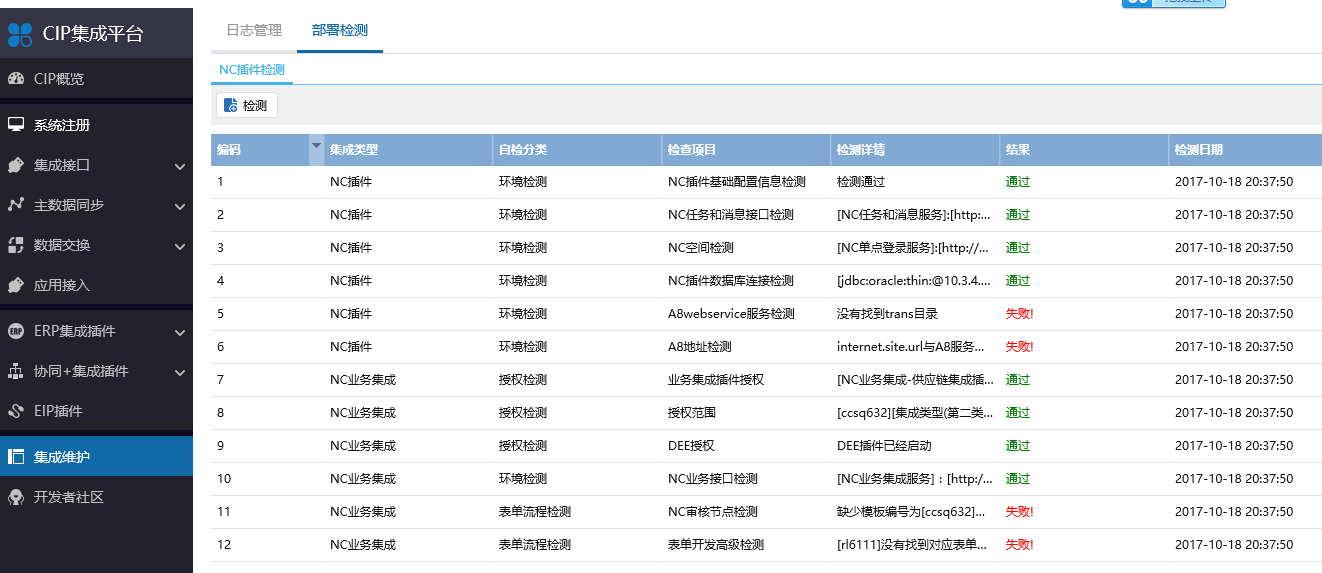Select the NC插件检测 sub-tab
This screenshot has width=1322, height=573.
click(x=252, y=70)
